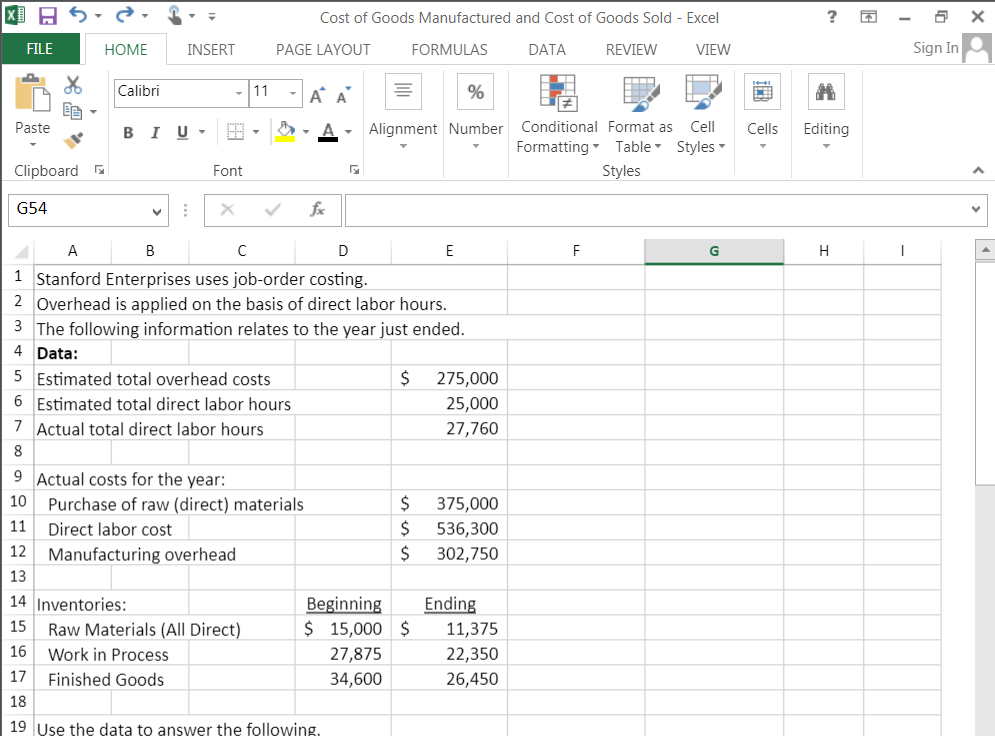995x739 pixels.
Task: Click the Insert Function fx icon
Action: [317, 209]
